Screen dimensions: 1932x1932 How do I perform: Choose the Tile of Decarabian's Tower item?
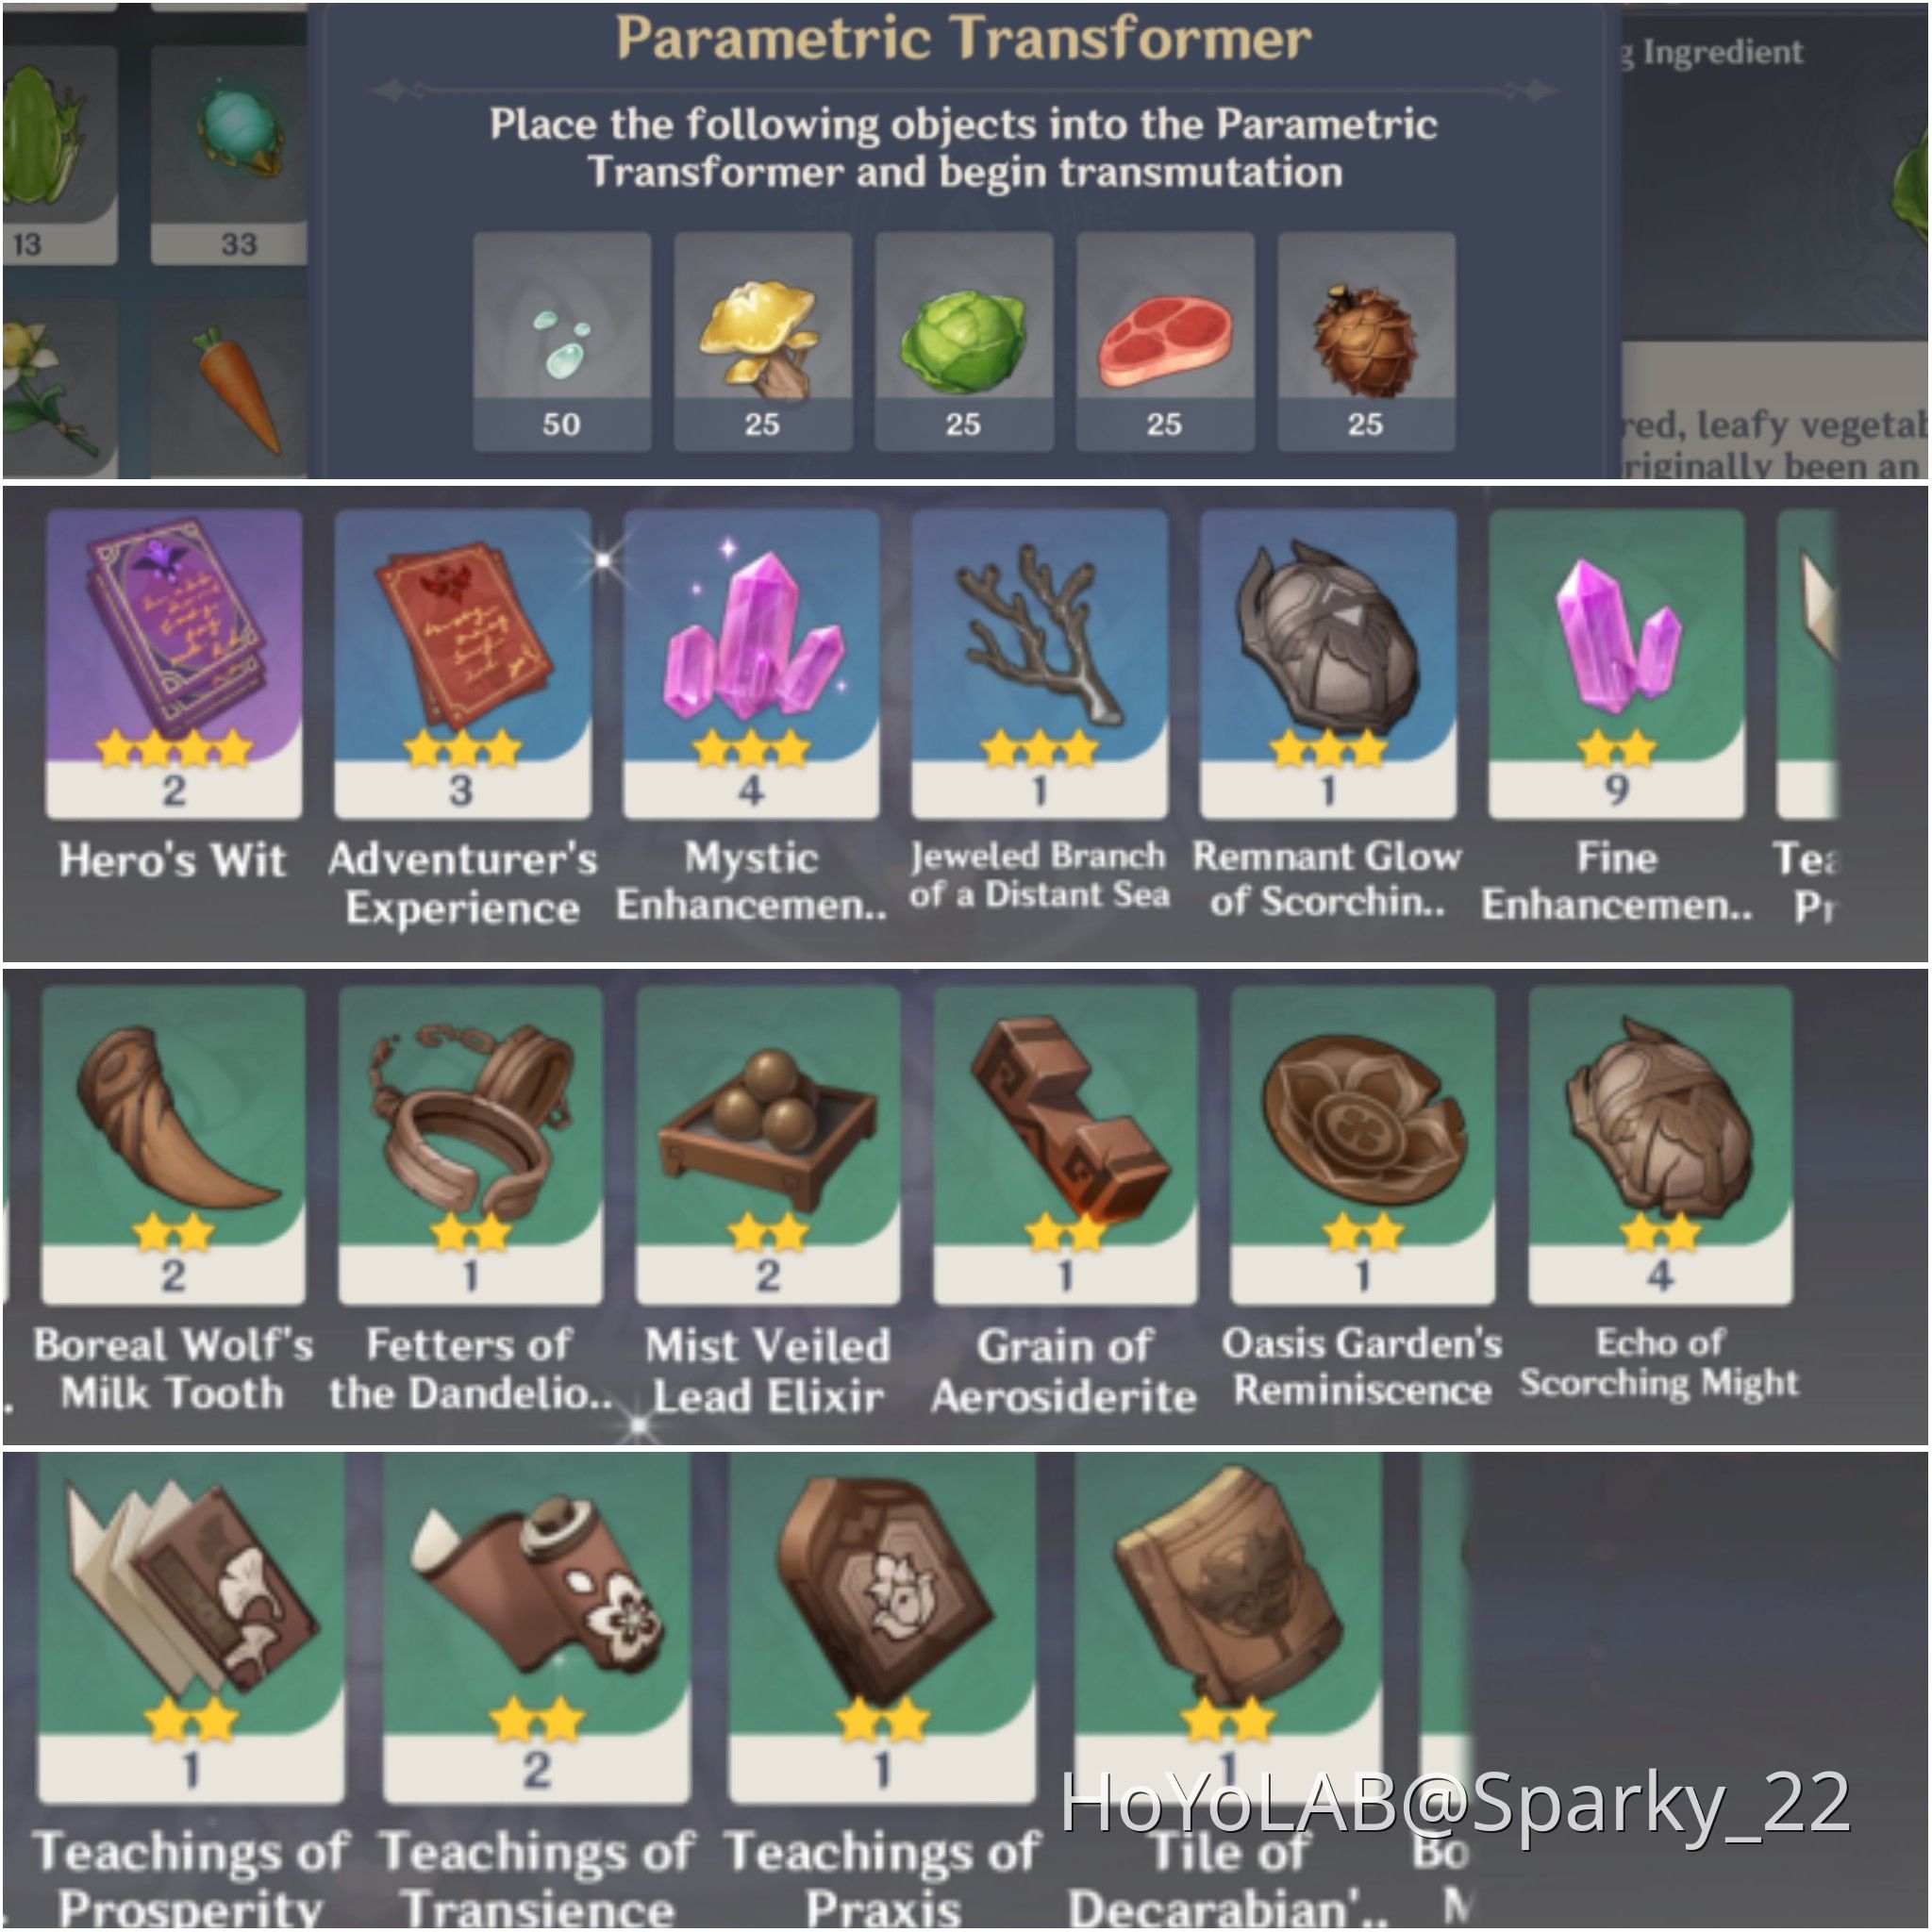pos(1228,1630)
